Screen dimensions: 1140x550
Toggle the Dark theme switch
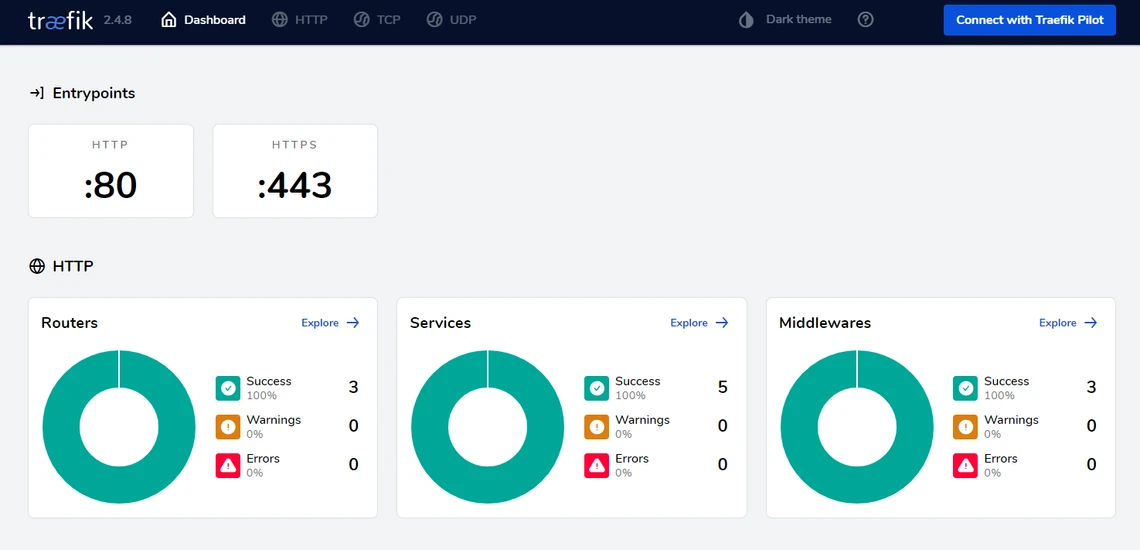coord(786,20)
